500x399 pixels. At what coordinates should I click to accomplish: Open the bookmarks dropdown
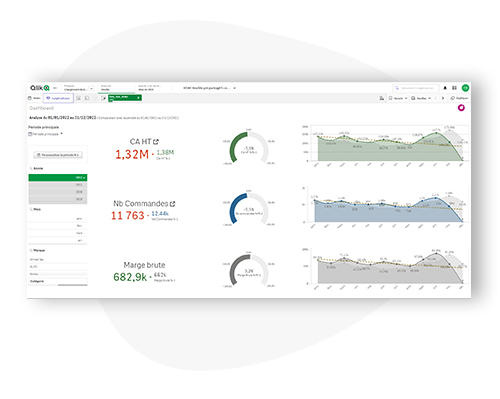[x=398, y=98]
